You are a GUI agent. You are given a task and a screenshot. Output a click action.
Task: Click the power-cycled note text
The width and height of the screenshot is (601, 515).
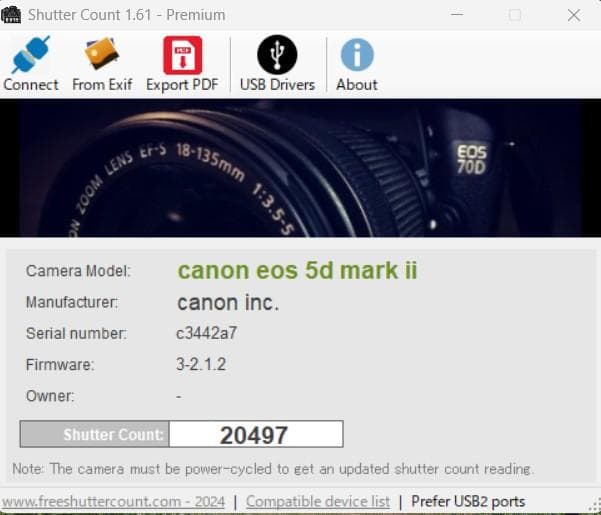[x=273, y=469]
